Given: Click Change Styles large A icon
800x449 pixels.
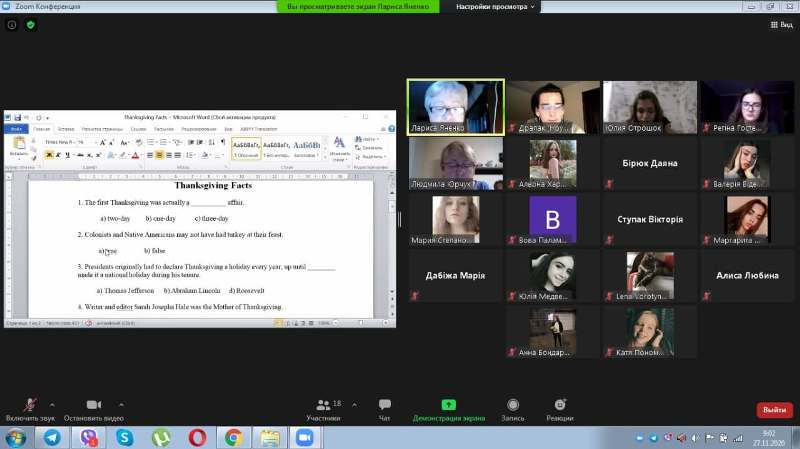Looking at the screenshot, I should pyautogui.click(x=339, y=142).
